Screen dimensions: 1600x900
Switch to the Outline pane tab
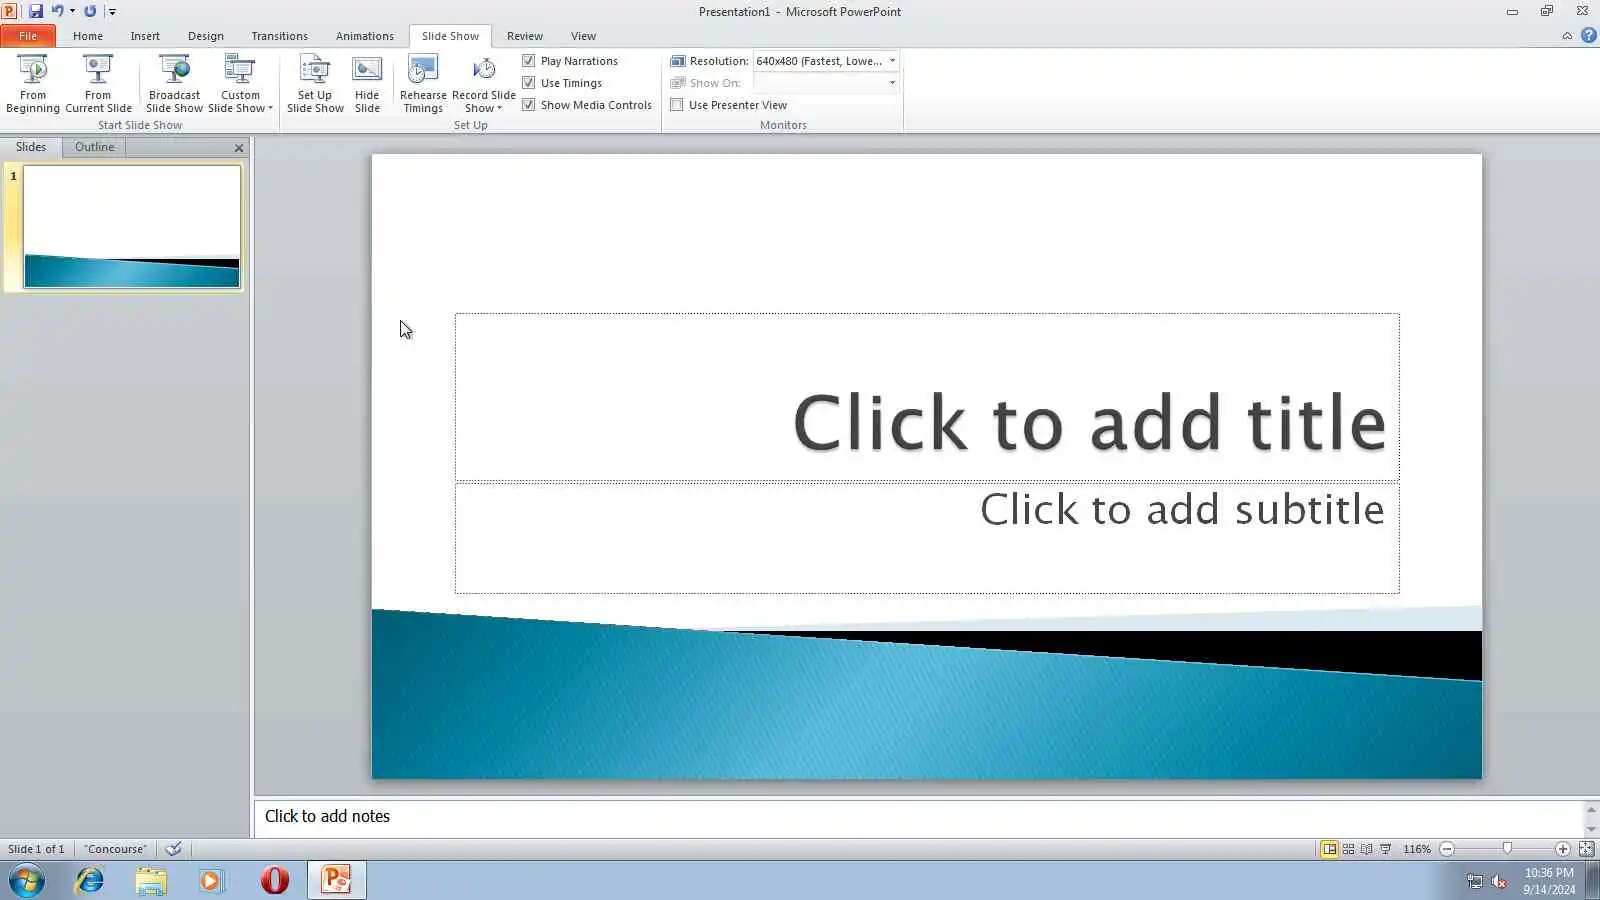tap(95, 147)
